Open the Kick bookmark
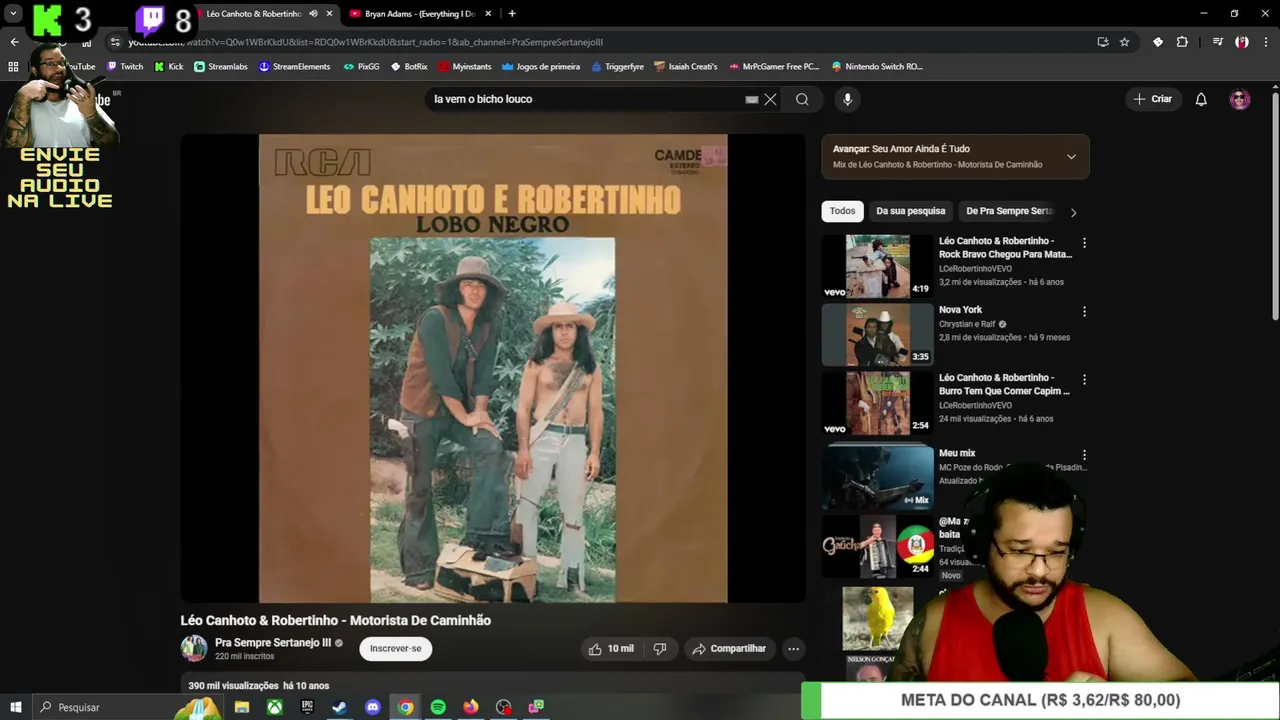Screen dimensions: 1280x720 click(169, 67)
